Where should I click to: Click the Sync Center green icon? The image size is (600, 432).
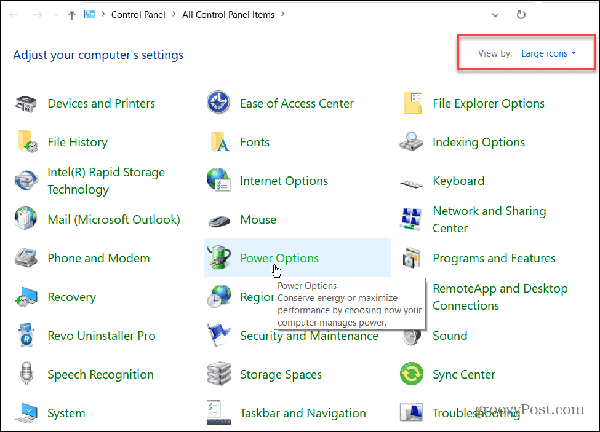click(411, 373)
